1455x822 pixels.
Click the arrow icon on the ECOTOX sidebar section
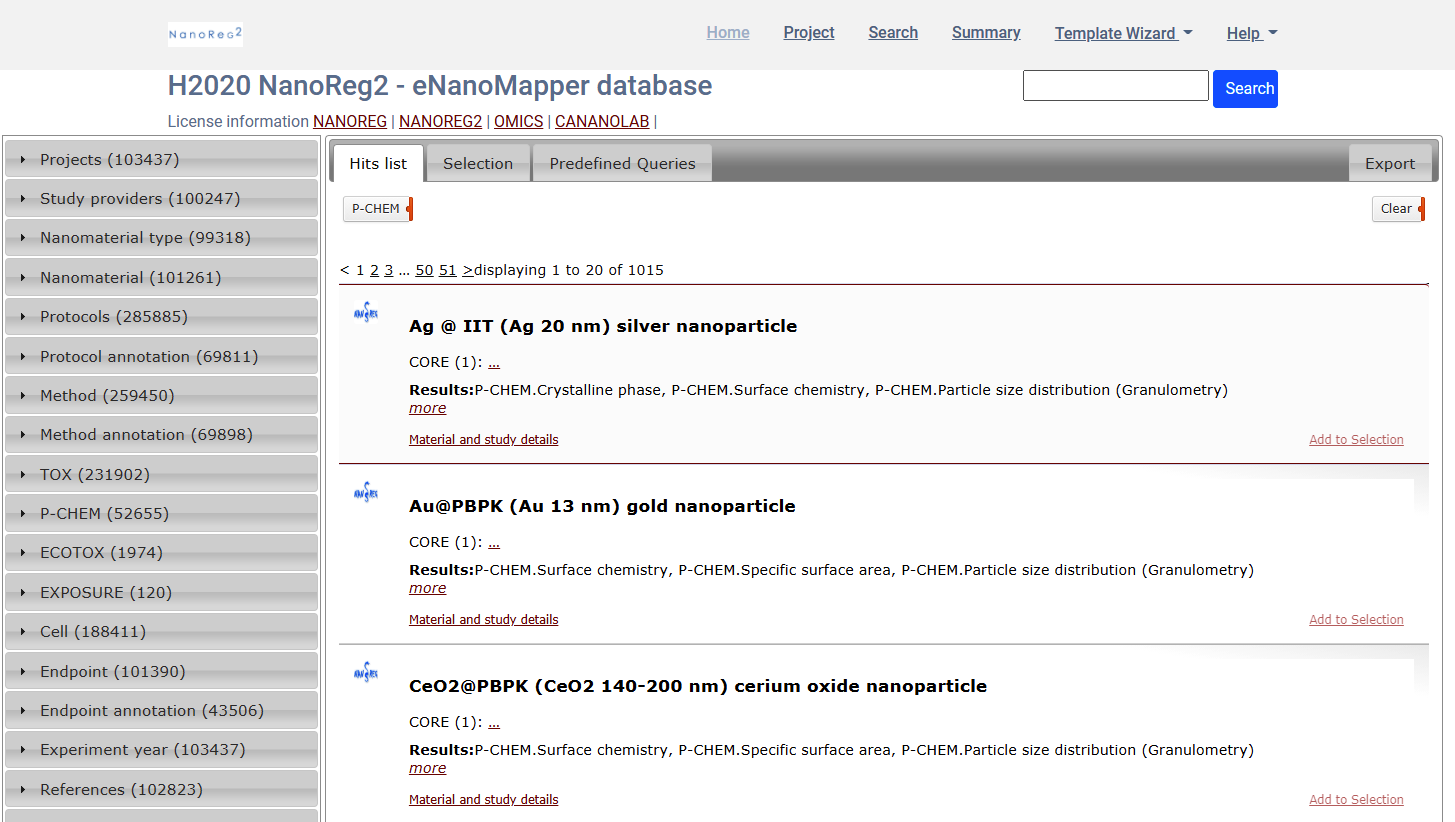pyautogui.click(x=21, y=552)
